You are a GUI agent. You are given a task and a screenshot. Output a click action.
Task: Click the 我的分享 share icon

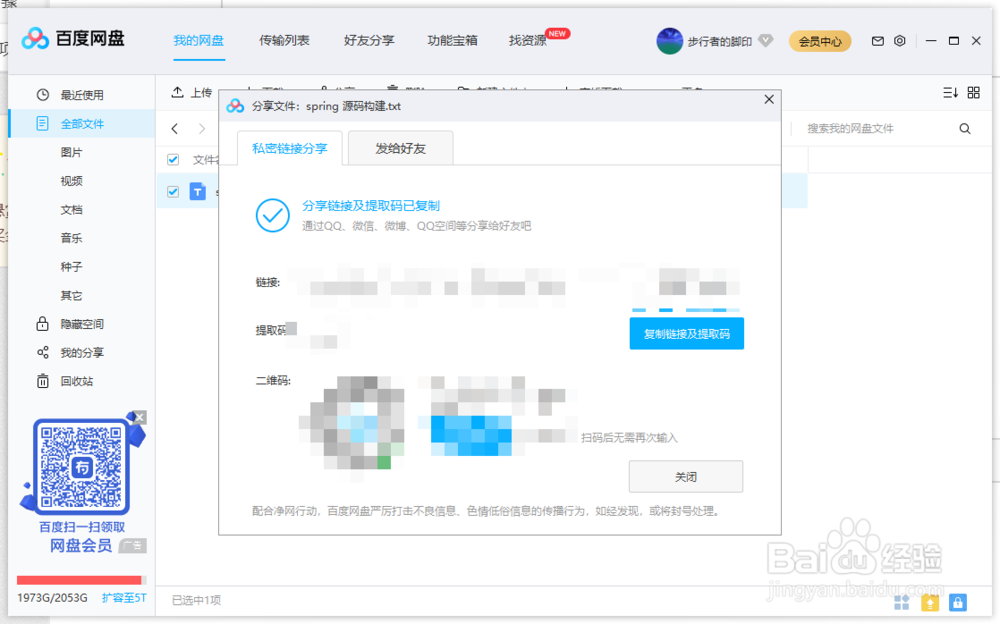point(43,352)
